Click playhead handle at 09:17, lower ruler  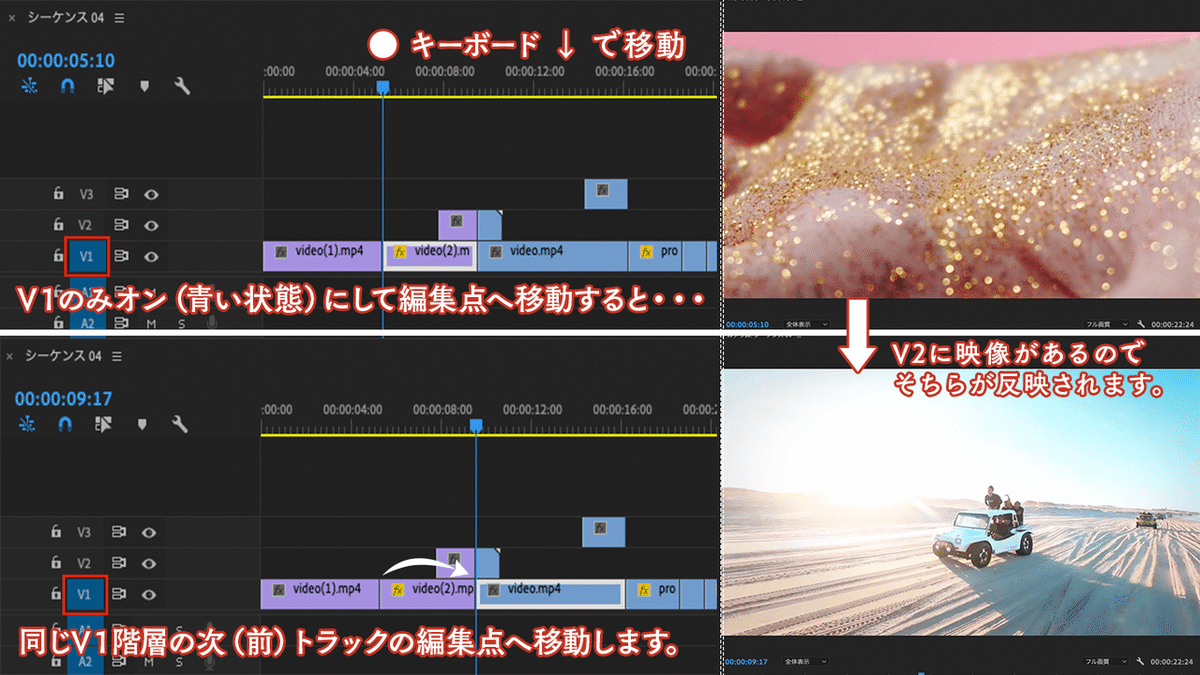pyautogui.click(x=476, y=425)
